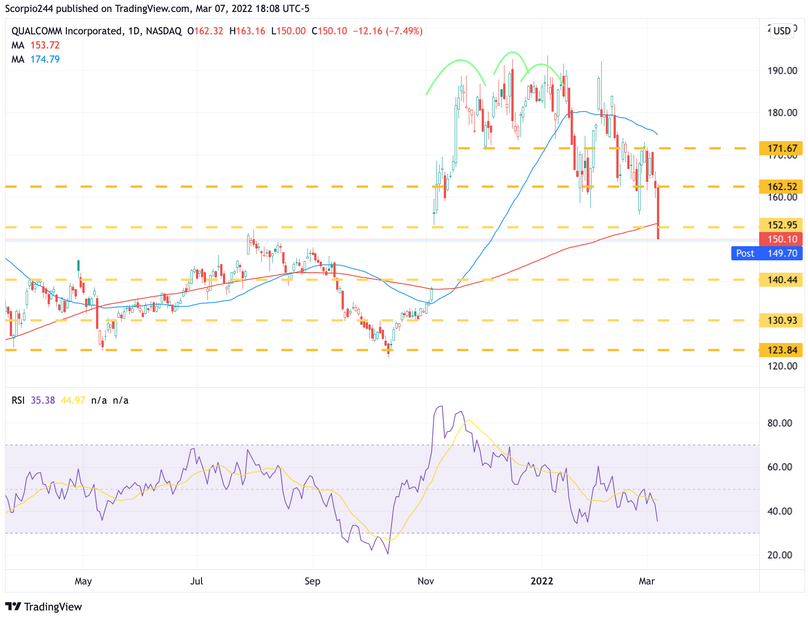The width and height of the screenshot is (808, 617).
Task: Click the Nov label on time axis
Action: pyautogui.click(x=426, y=581)
